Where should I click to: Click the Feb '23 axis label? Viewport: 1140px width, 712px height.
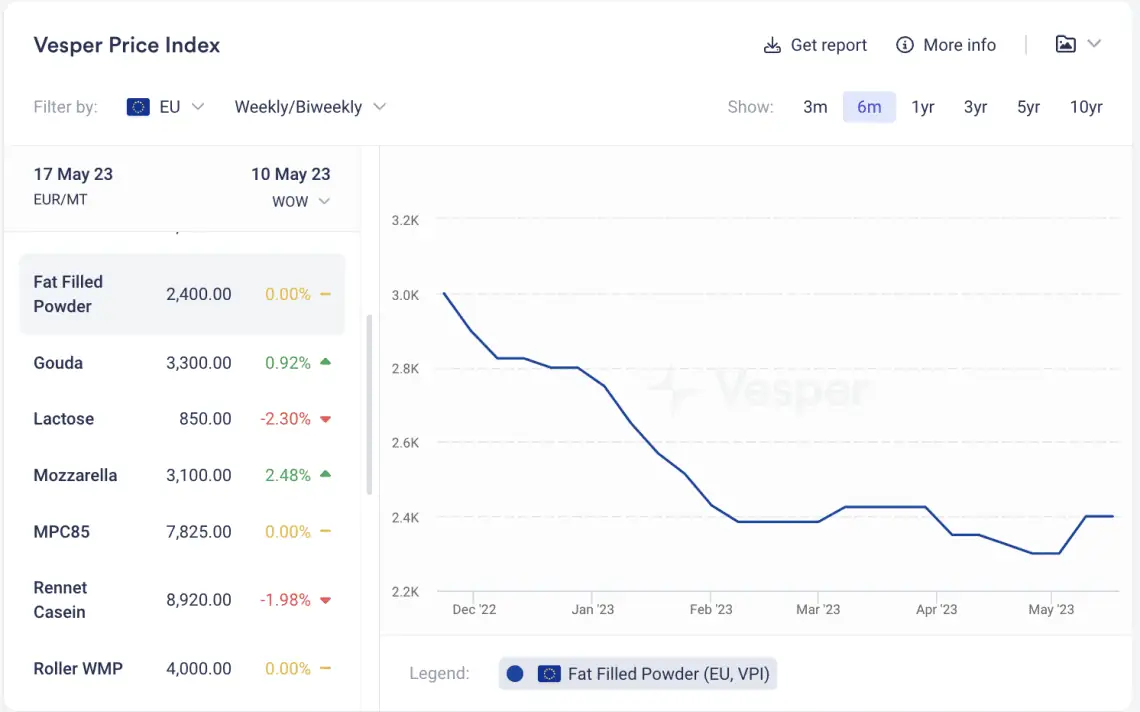pyautogui.click(x=711, y=609)
